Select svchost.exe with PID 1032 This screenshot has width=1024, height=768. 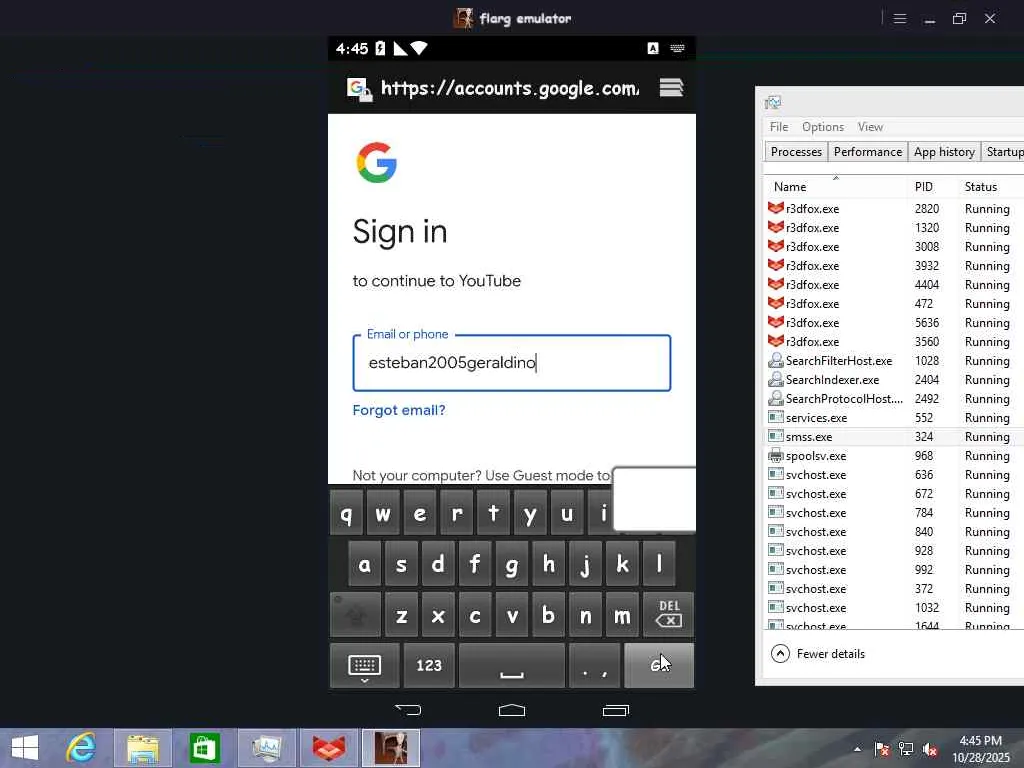(x=894, y=608)
